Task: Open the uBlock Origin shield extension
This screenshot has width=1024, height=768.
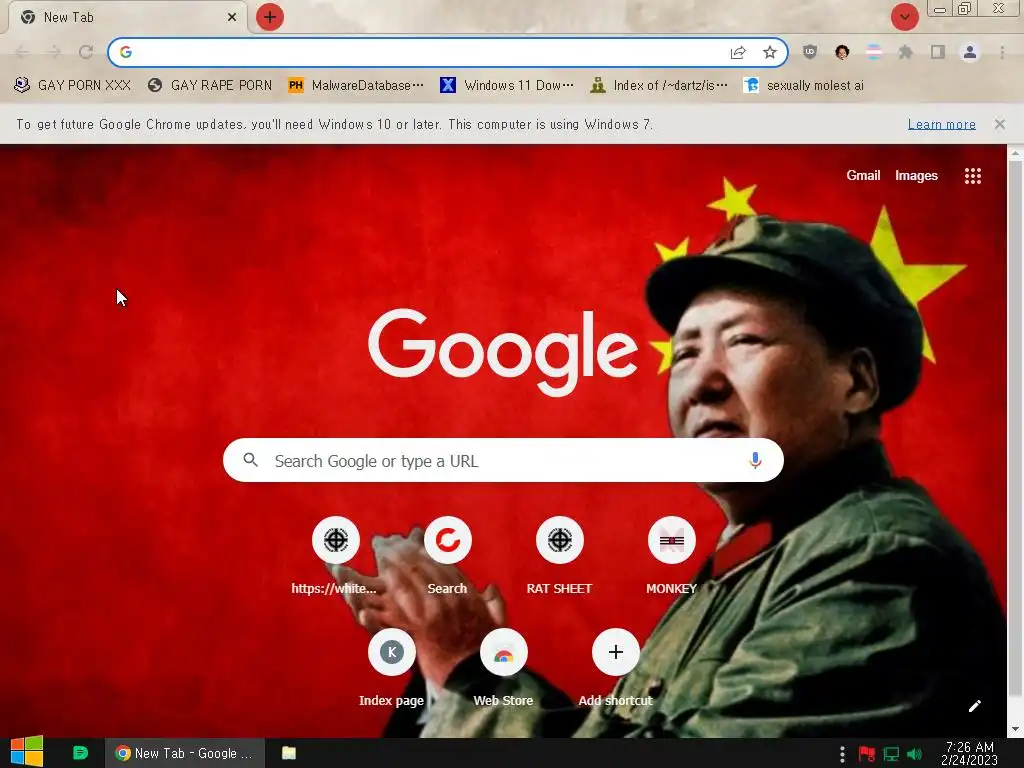Action: 810,52
